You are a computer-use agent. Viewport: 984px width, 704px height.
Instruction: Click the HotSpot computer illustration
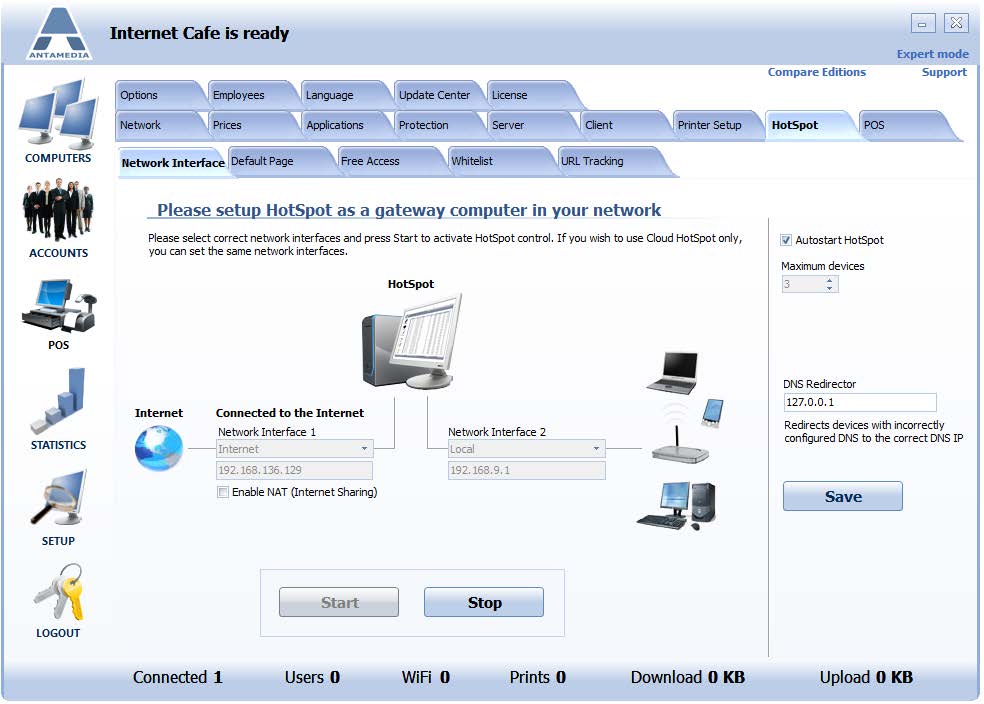click(x=412, y=341)
